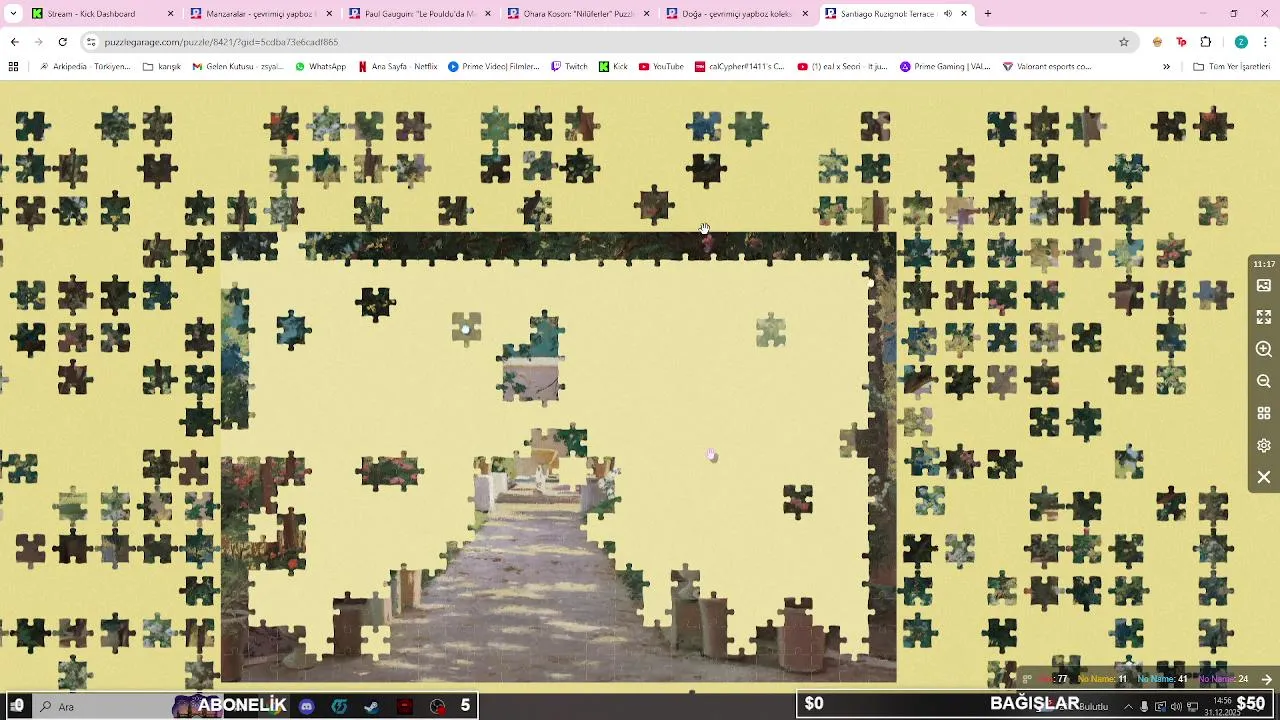Open Prime Gaming VAL bookmark
Viewport: 1280px width, 720px height.
[945, 67]
